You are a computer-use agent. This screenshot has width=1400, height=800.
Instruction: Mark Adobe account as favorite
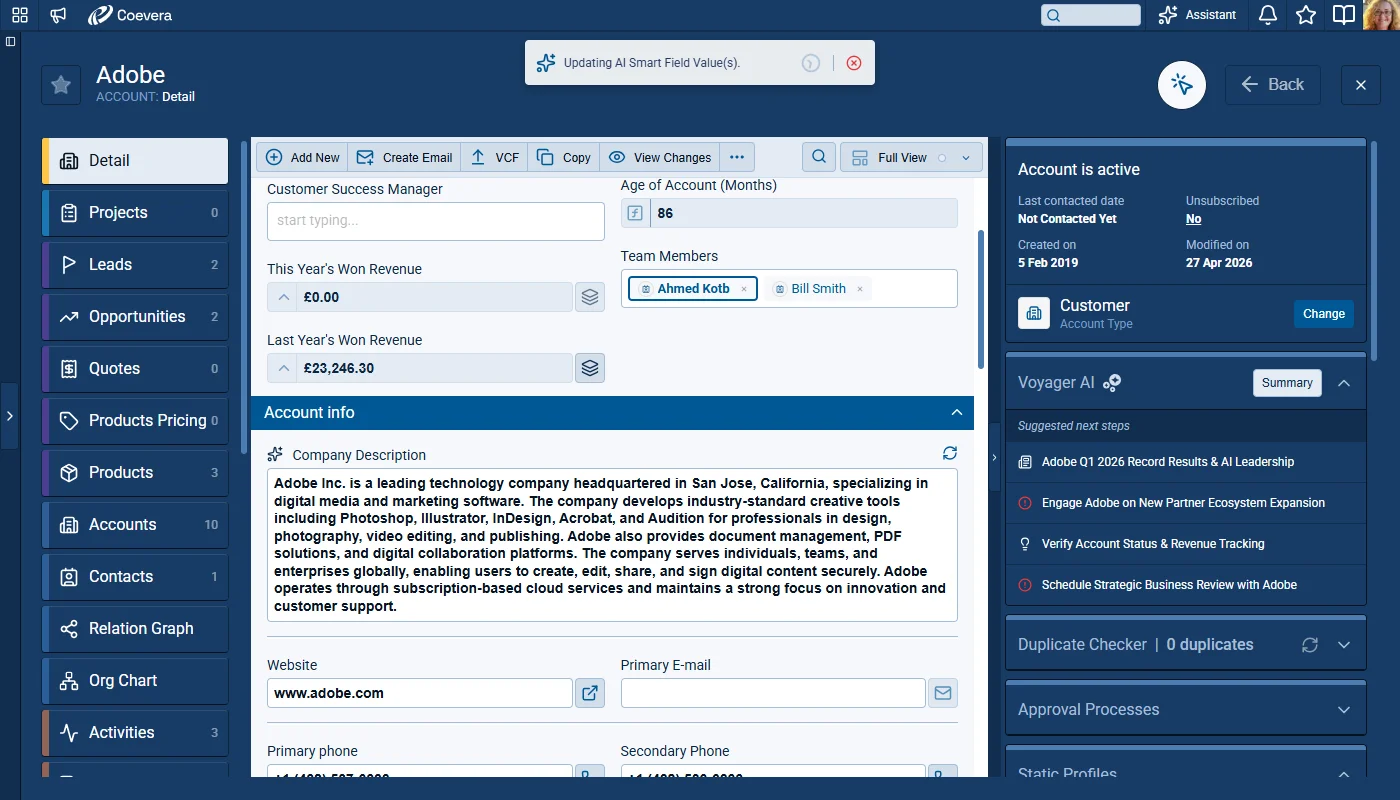coord(61,85)
